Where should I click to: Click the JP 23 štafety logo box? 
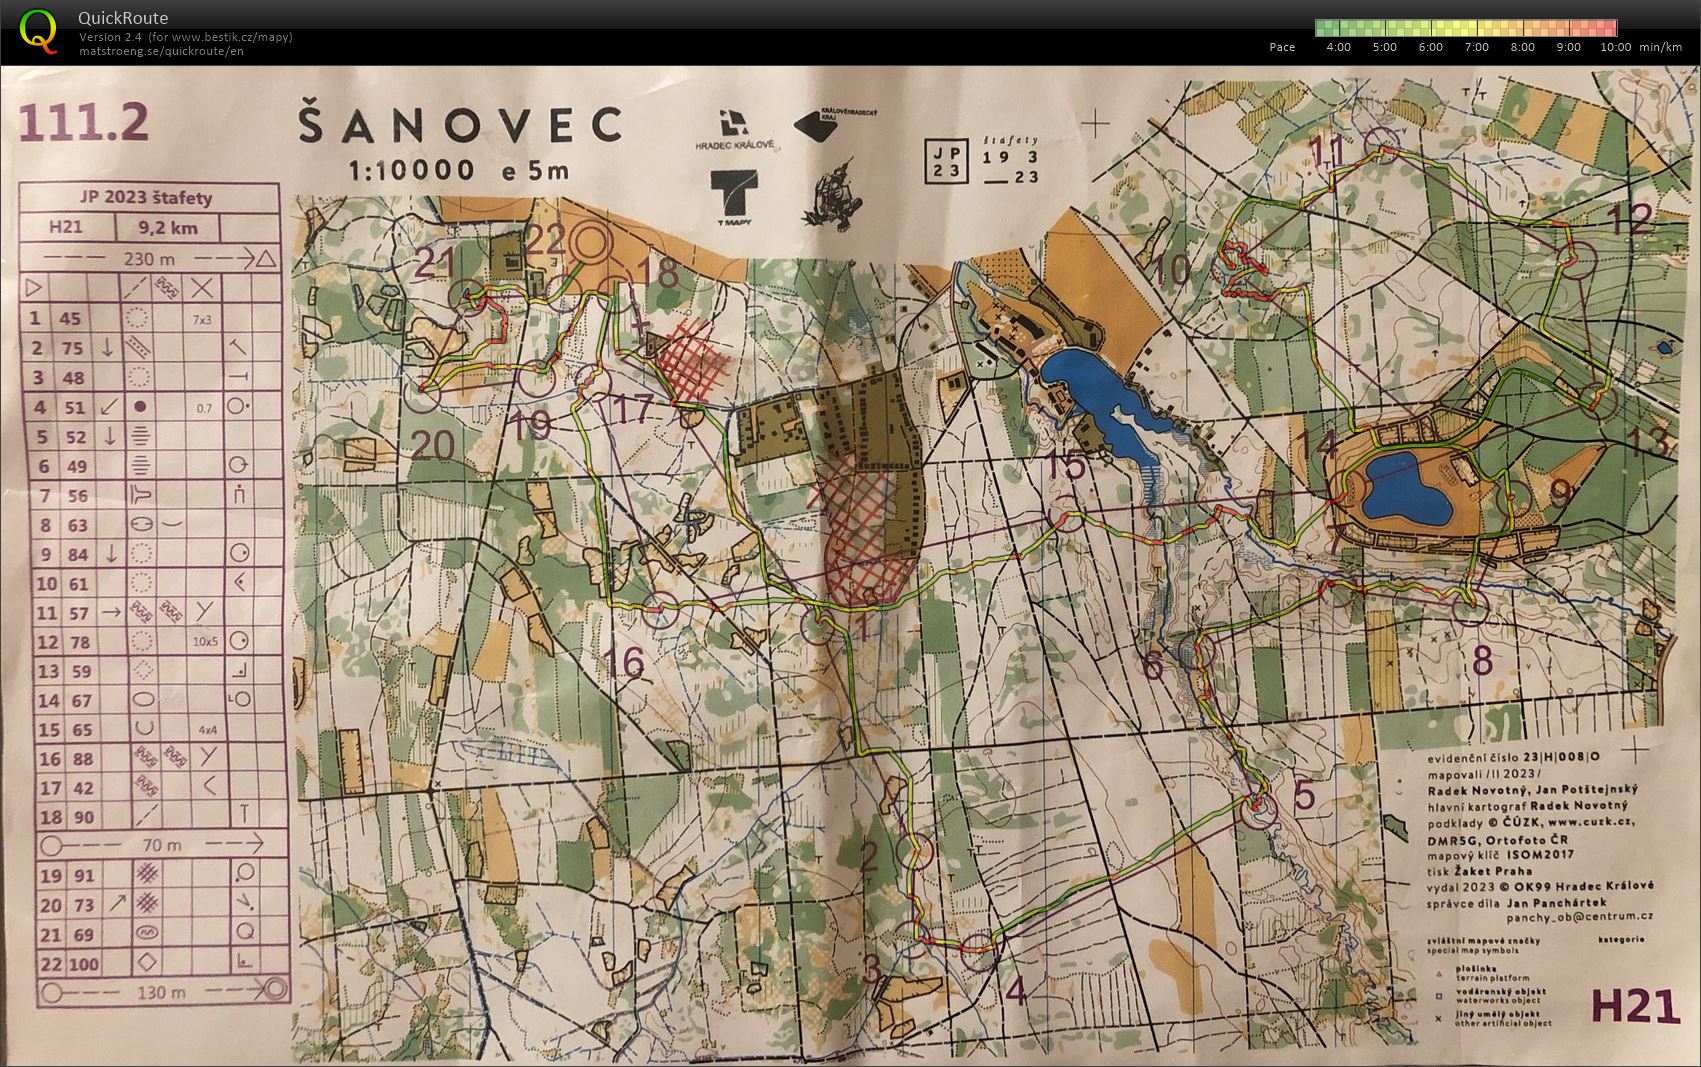click(x=946, y=160)
